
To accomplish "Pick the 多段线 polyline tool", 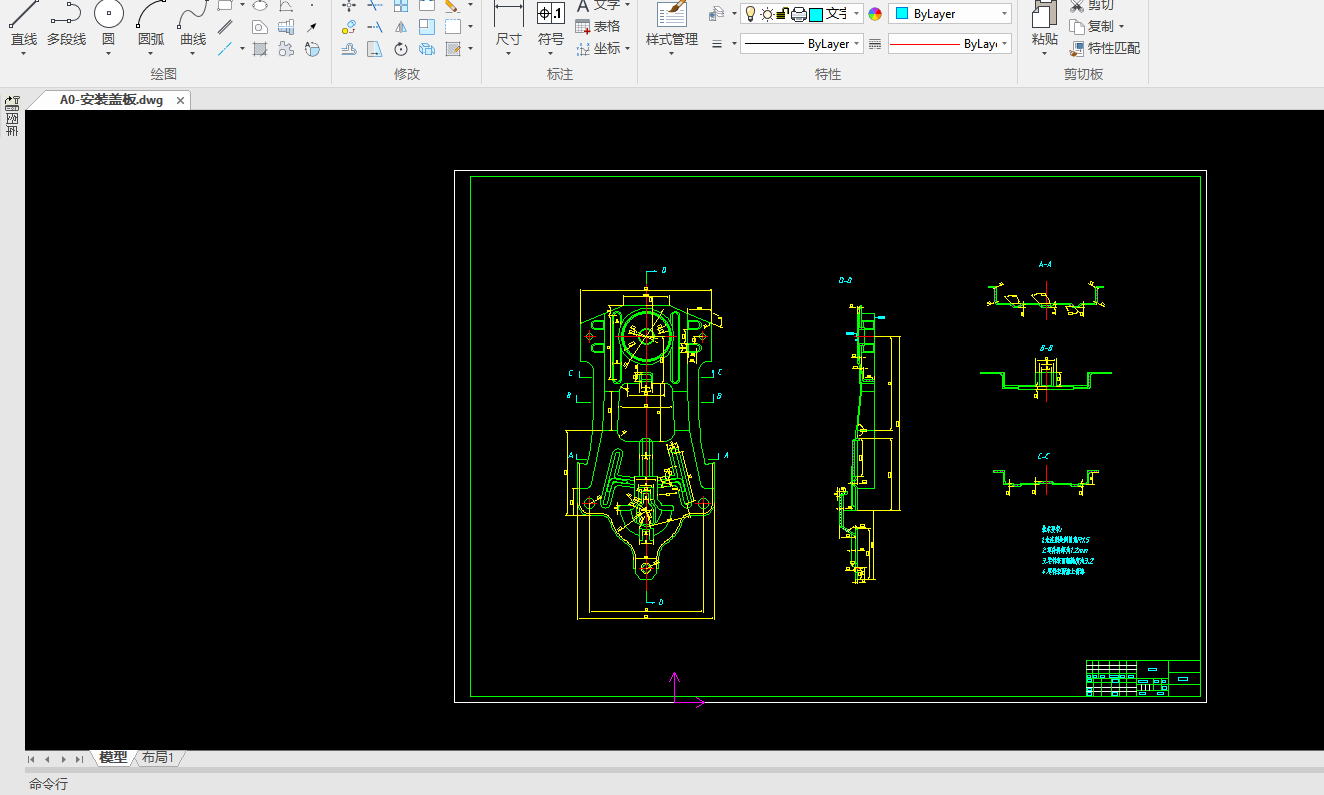I will [66, 22].
